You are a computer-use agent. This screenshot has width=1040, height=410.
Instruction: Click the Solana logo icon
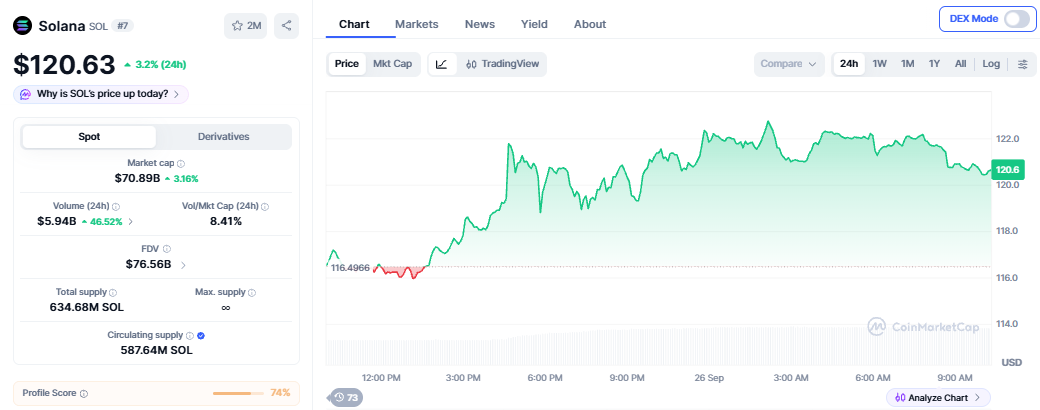[23, 26]
